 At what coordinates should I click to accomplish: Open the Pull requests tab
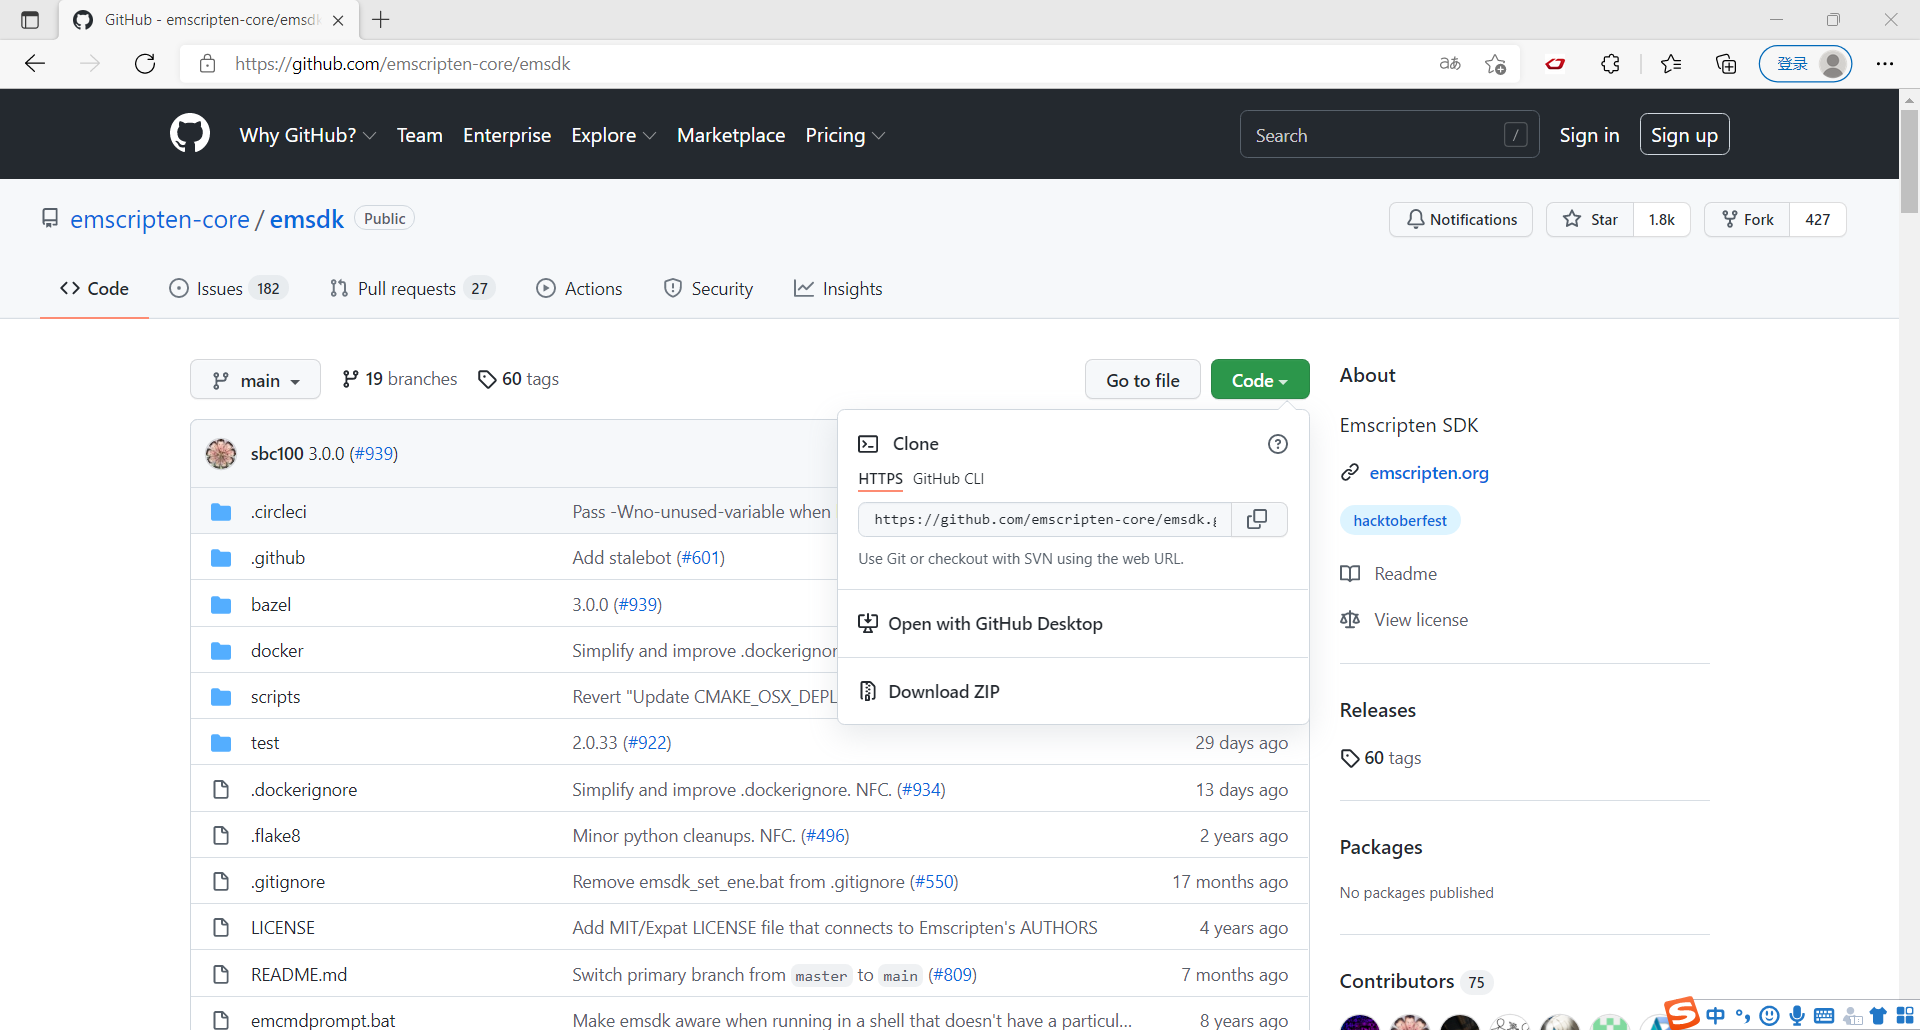coord(412,289)
